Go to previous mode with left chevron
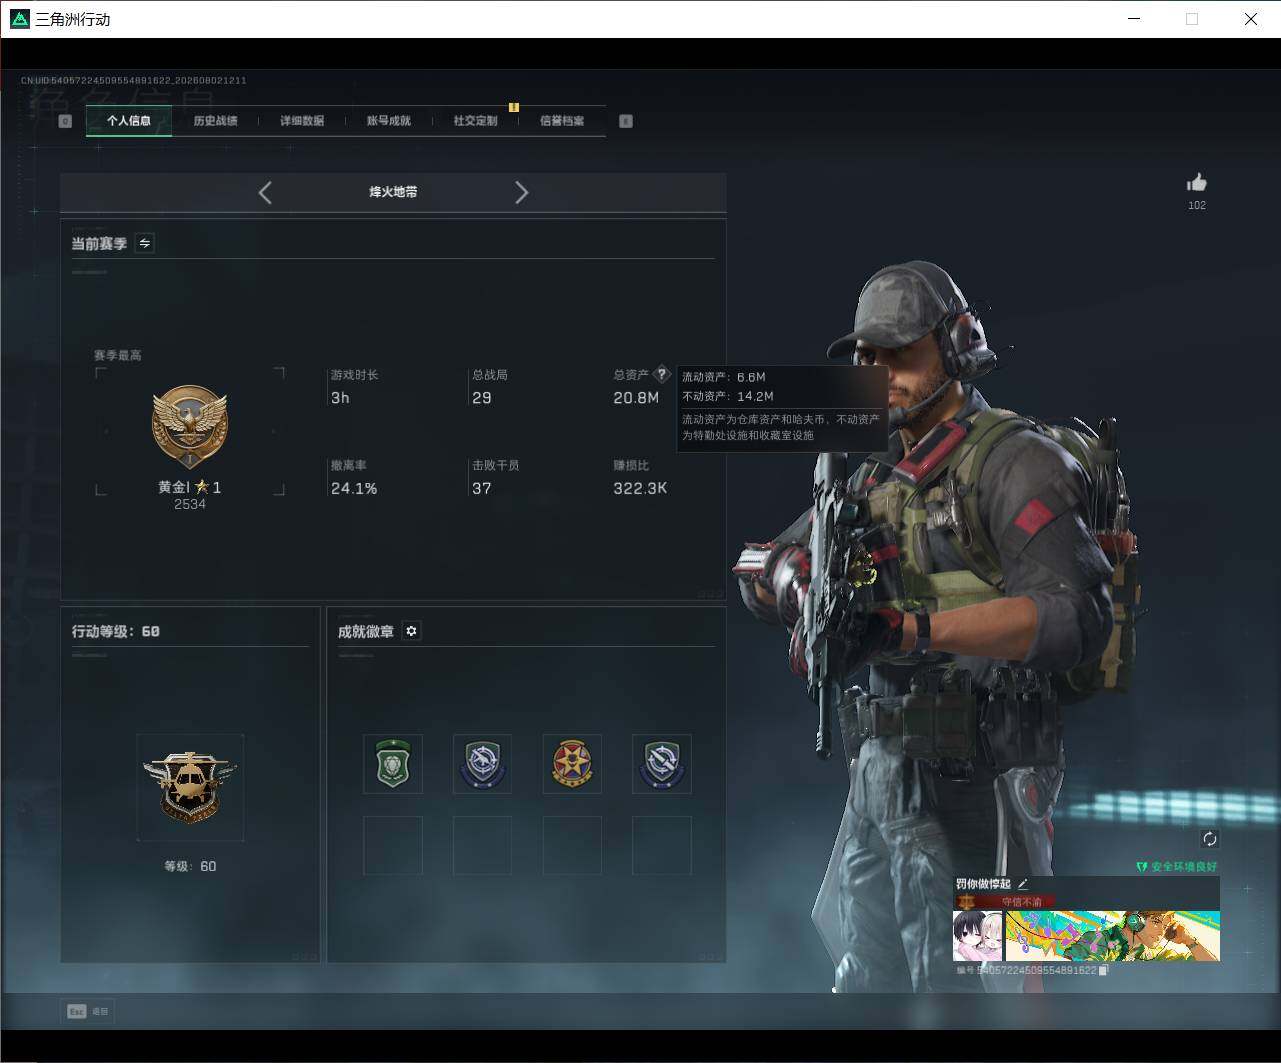Image resolution: width=1281 pixels, height=1063 pixels. tap(265, 192)
